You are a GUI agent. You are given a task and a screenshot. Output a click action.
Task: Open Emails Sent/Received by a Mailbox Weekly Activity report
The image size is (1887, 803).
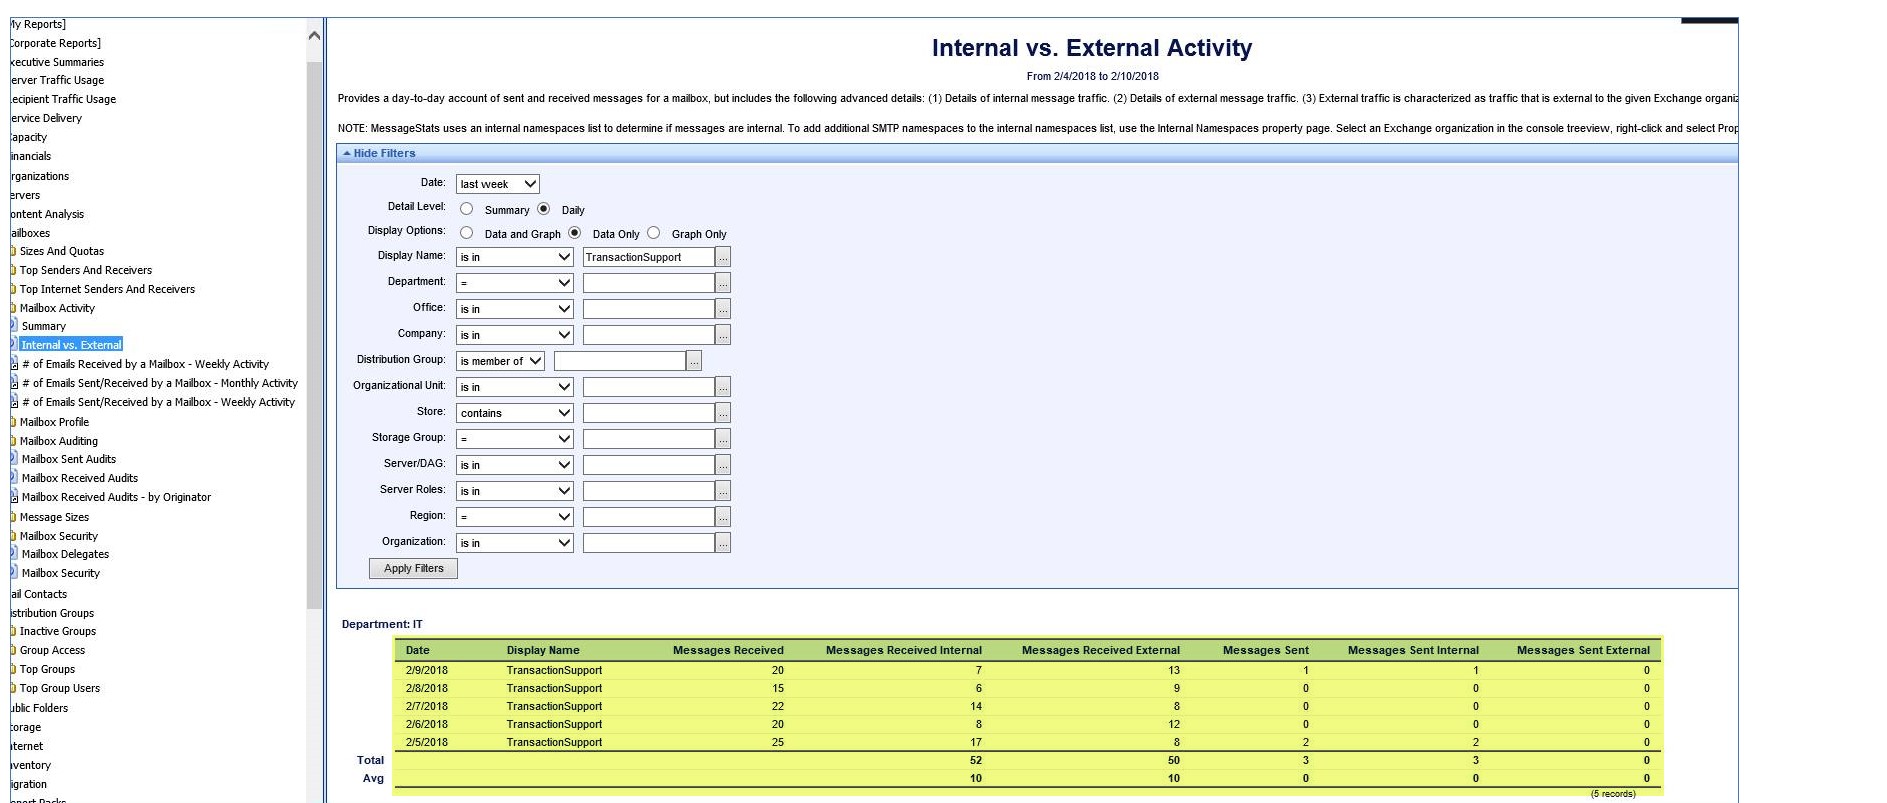point(158,402)
